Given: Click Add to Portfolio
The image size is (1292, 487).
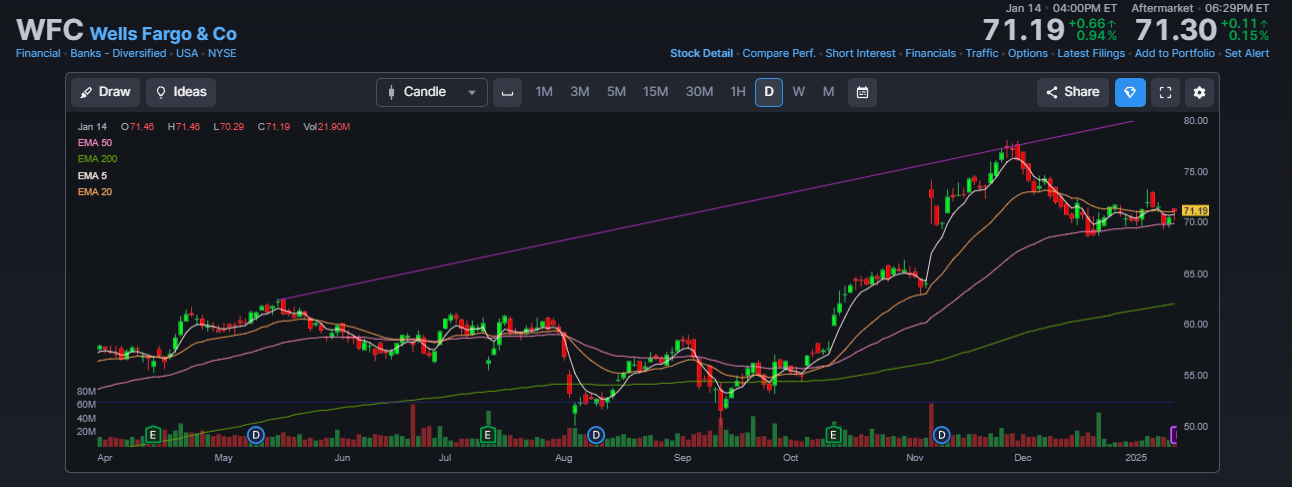Looking at the screenshot, I should 1175,53.
